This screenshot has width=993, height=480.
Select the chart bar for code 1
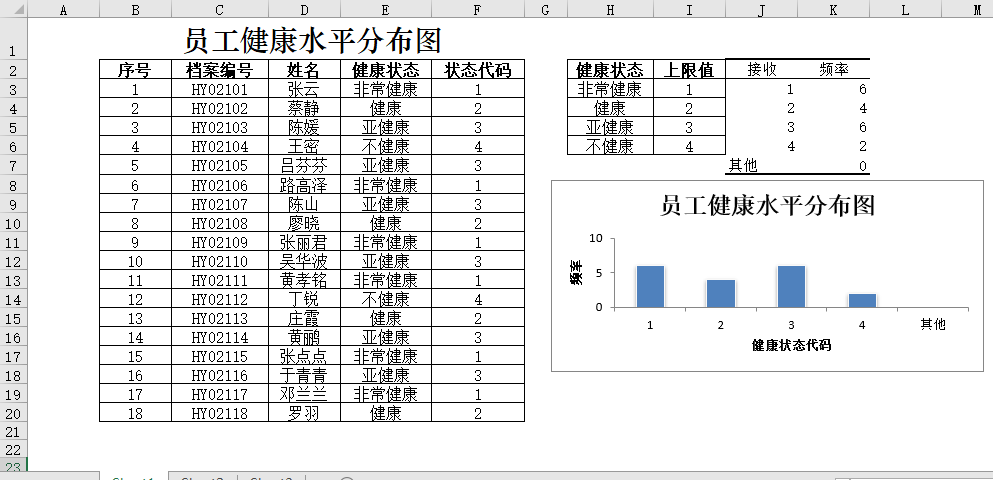tap(650, 286)
